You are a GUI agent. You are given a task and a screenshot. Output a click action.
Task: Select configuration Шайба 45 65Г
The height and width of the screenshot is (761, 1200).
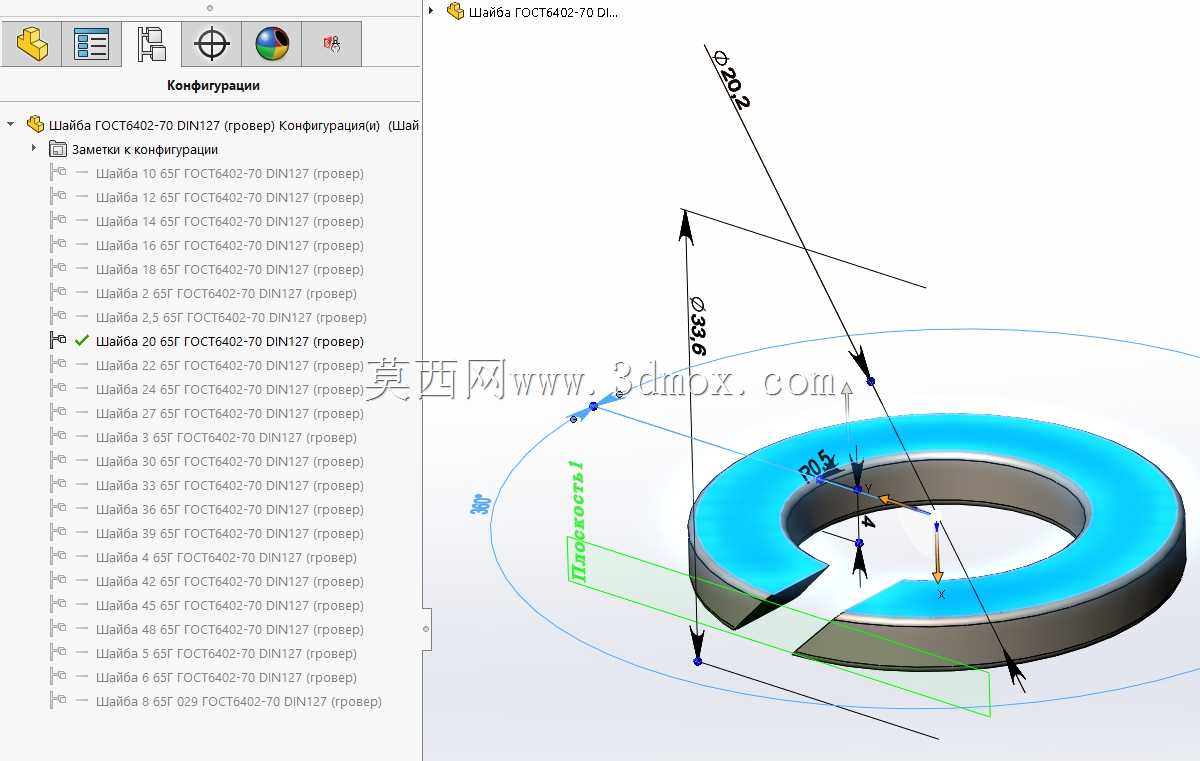(230, 605)
